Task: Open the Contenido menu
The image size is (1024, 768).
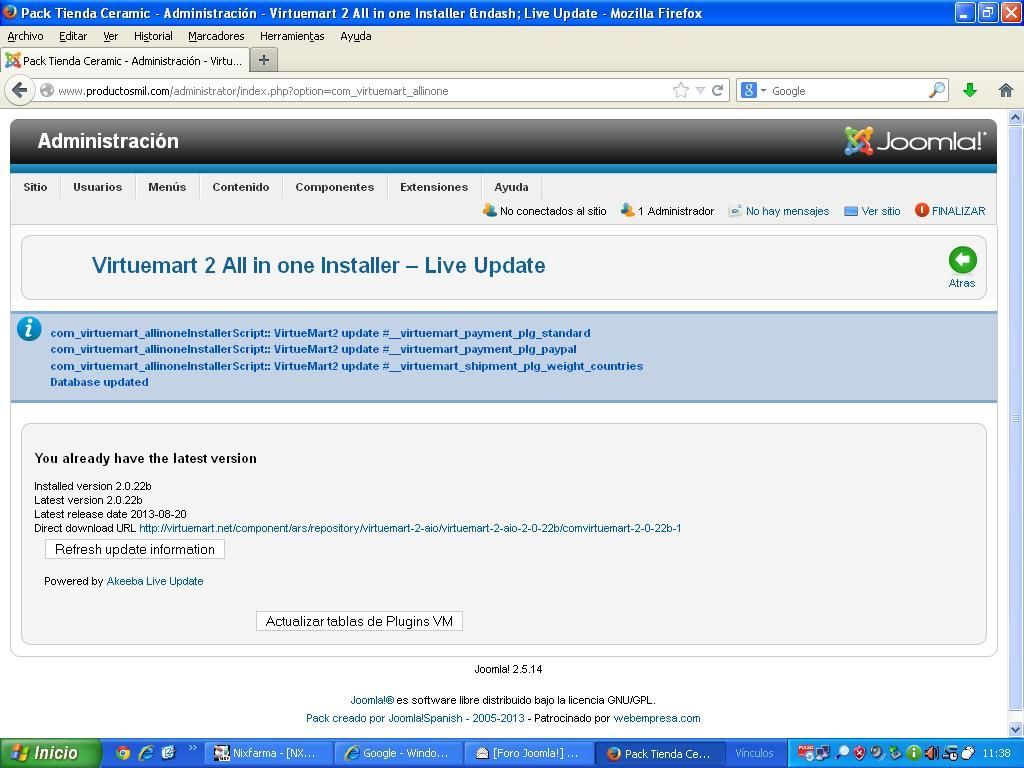Action: pyautogui.click(x=240, y=187)
